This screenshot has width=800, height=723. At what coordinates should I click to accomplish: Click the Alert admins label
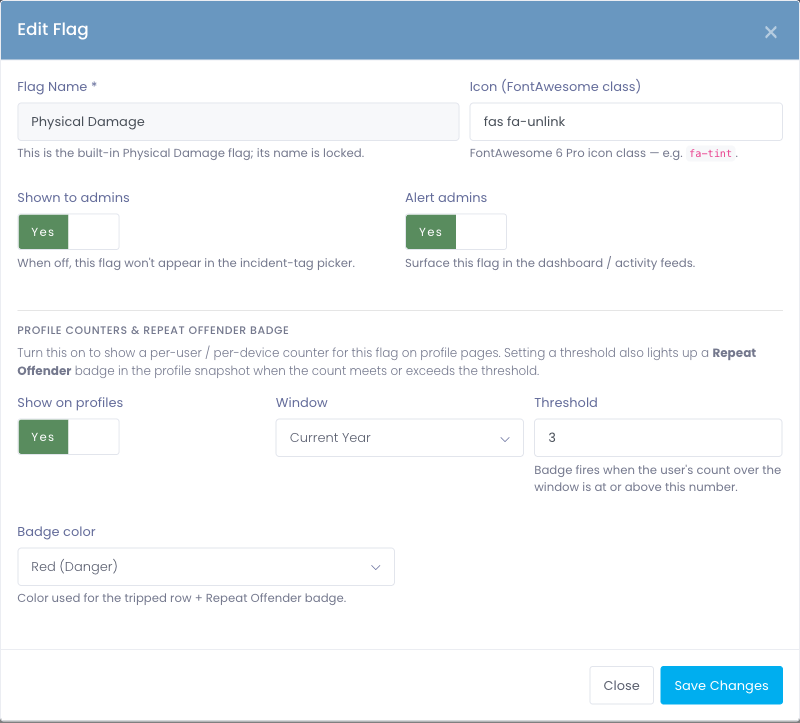(x=446, y=197)
